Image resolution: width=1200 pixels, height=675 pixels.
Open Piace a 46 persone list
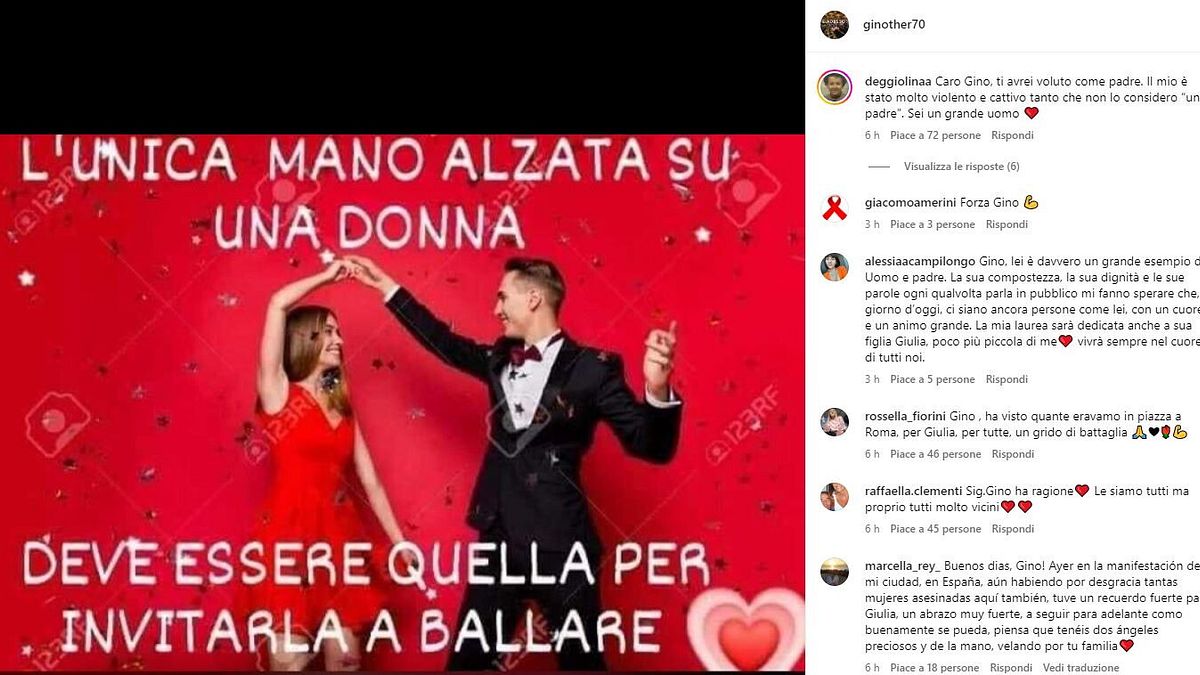click(x=935, y=454)
